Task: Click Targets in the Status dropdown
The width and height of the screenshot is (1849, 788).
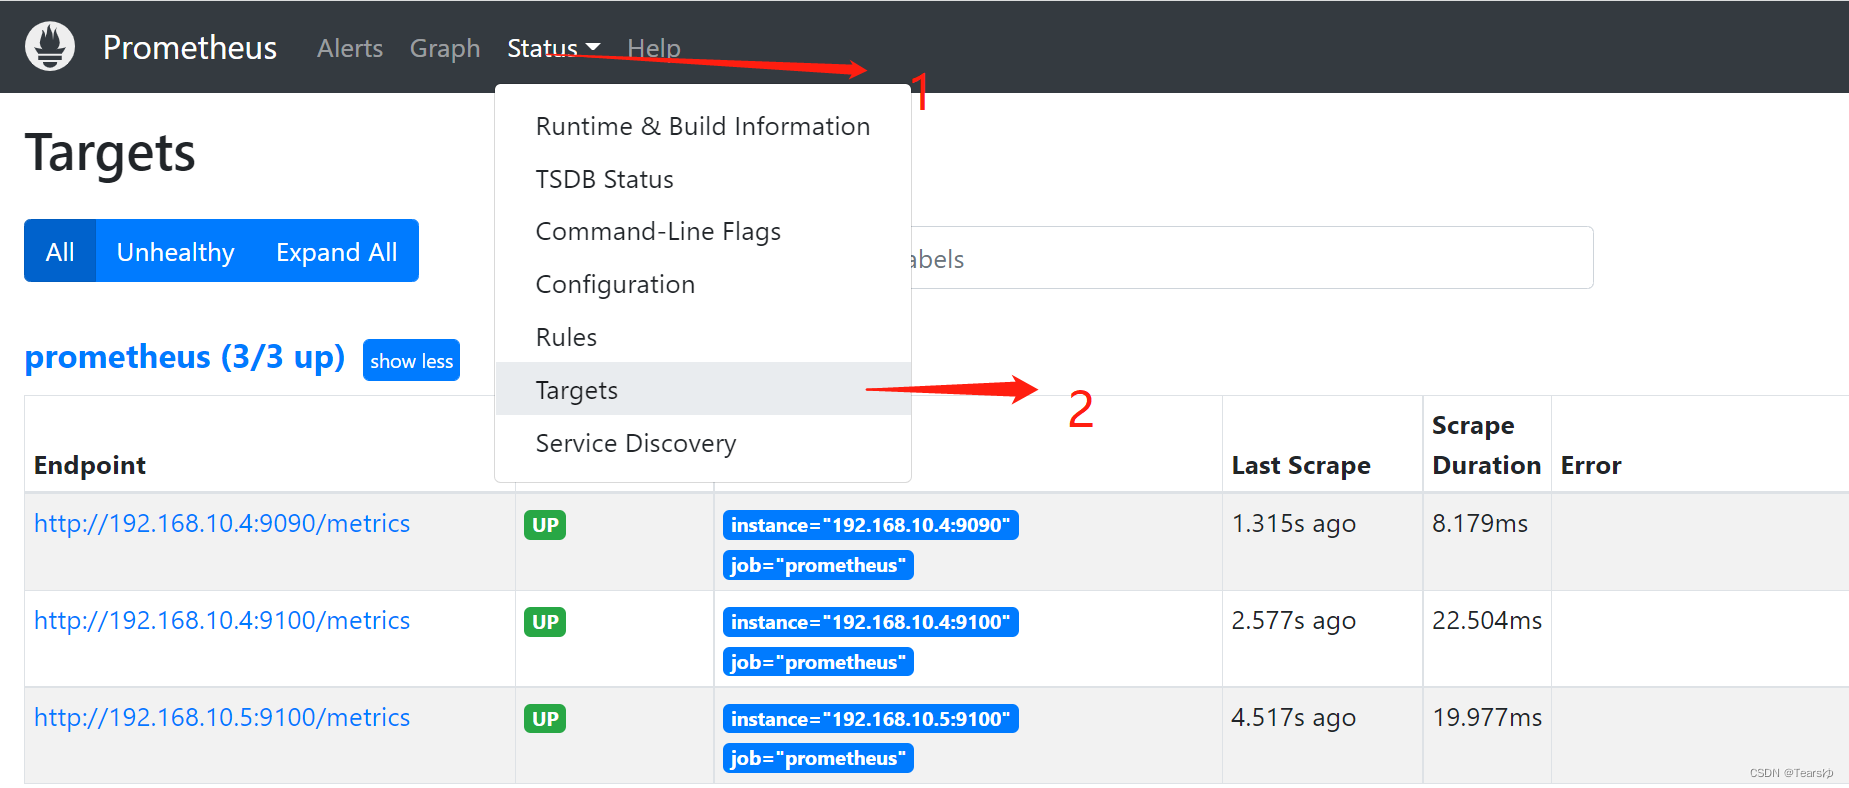Action: [x=703, y=389]
